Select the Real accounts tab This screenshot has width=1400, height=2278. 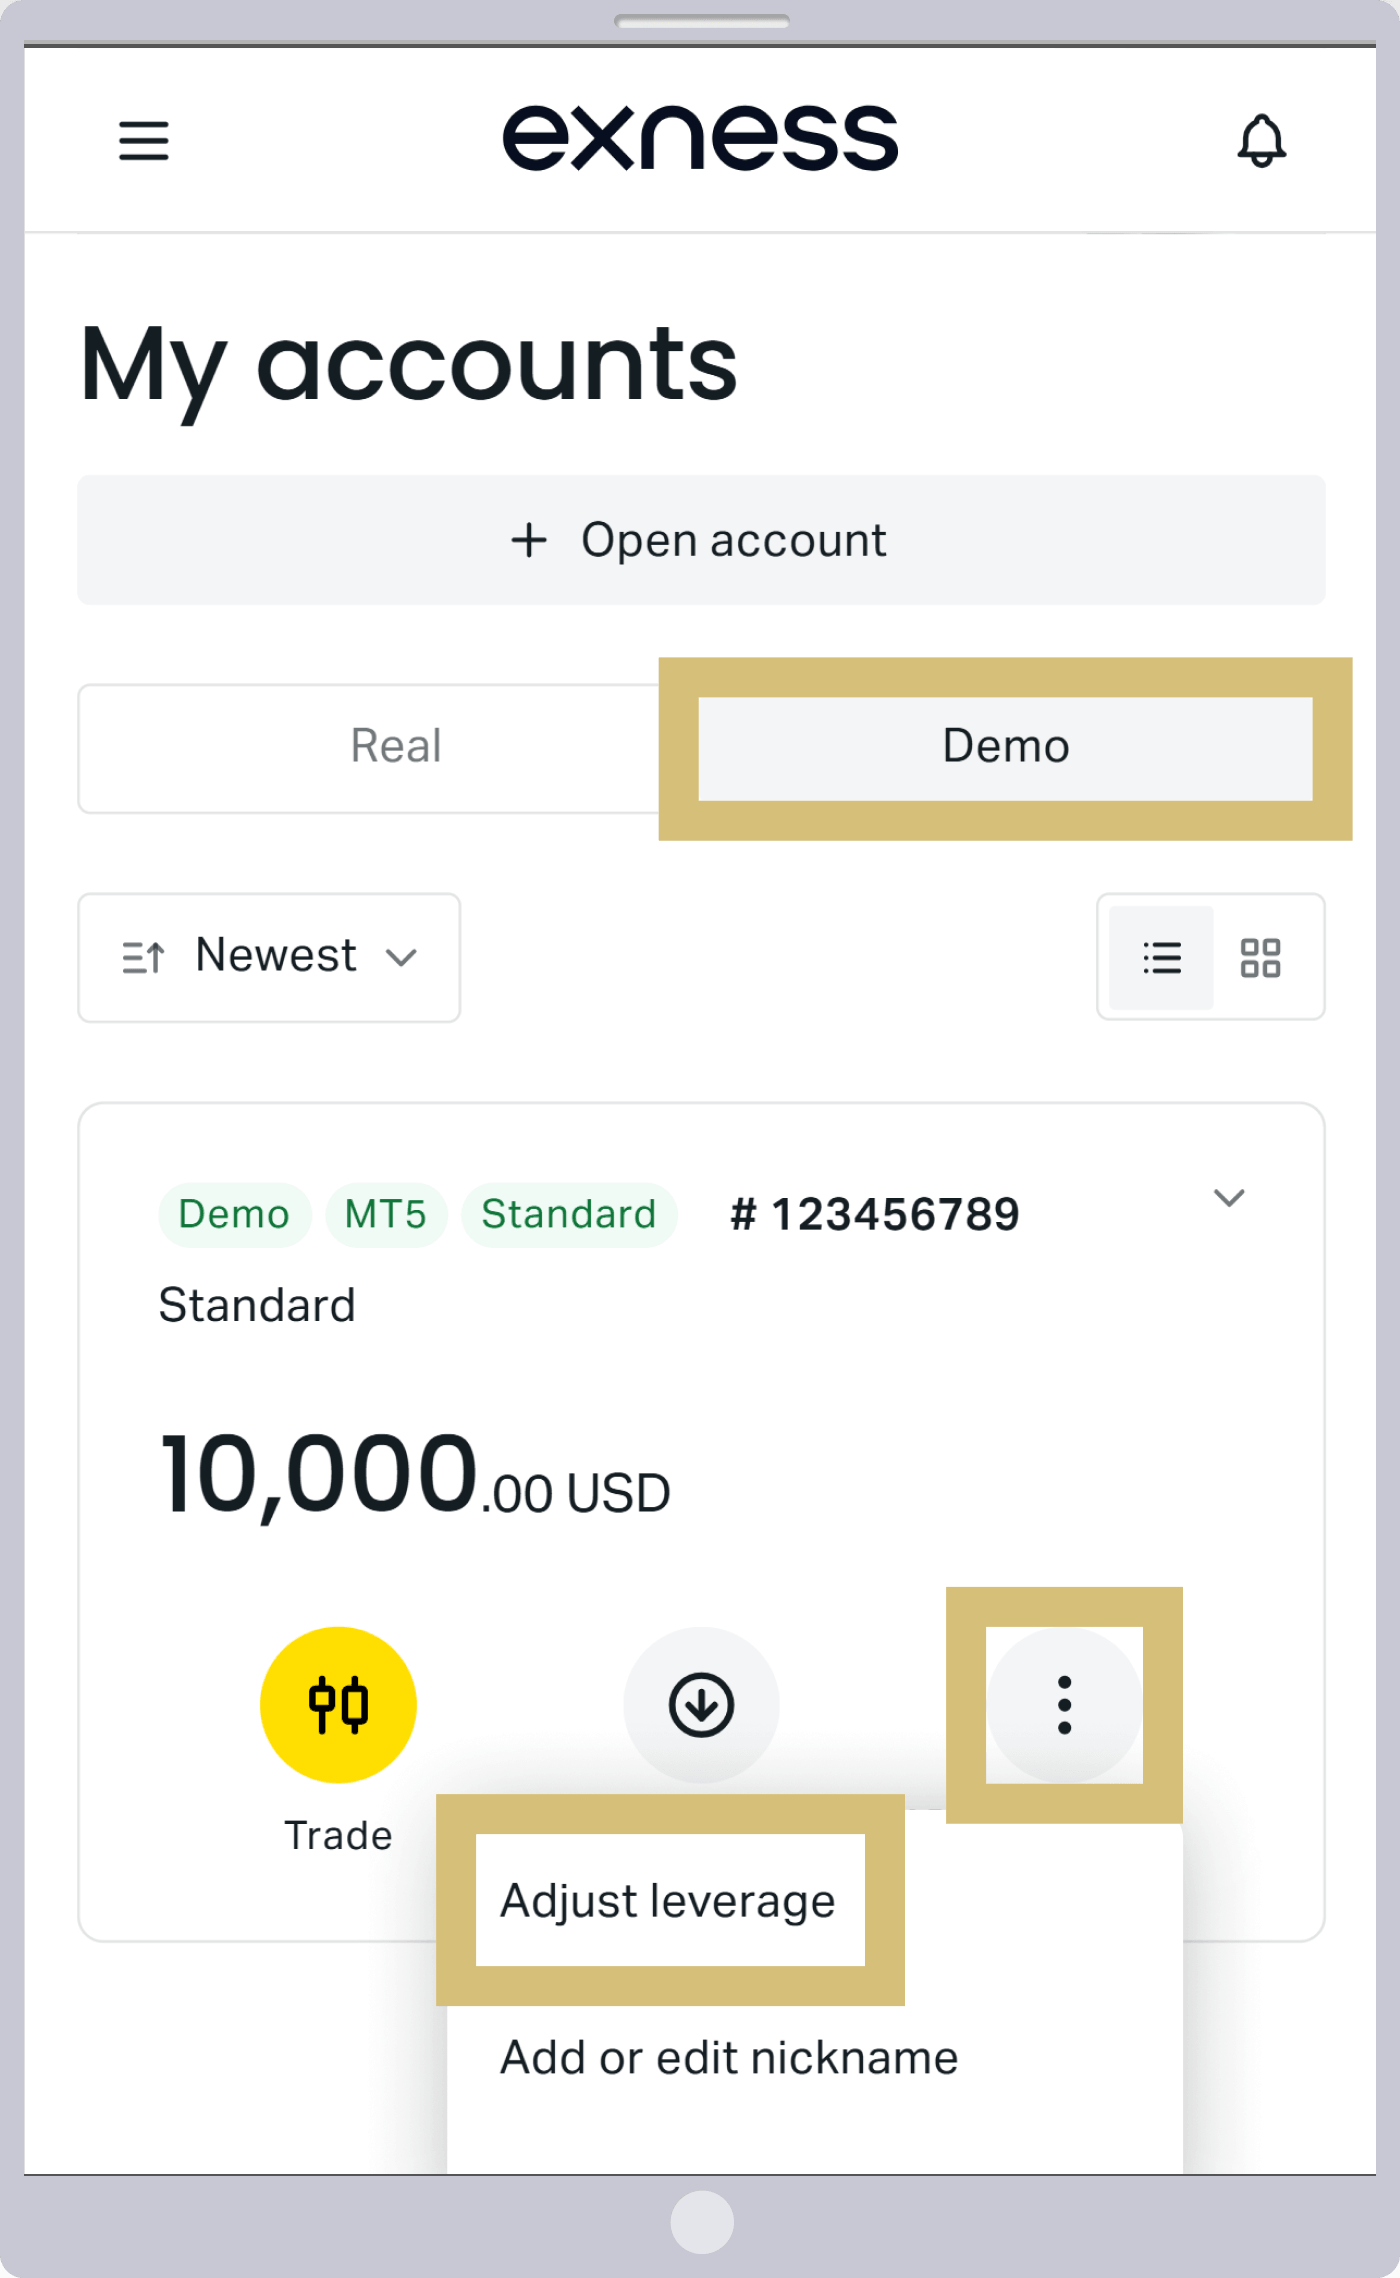coord(396,747)
